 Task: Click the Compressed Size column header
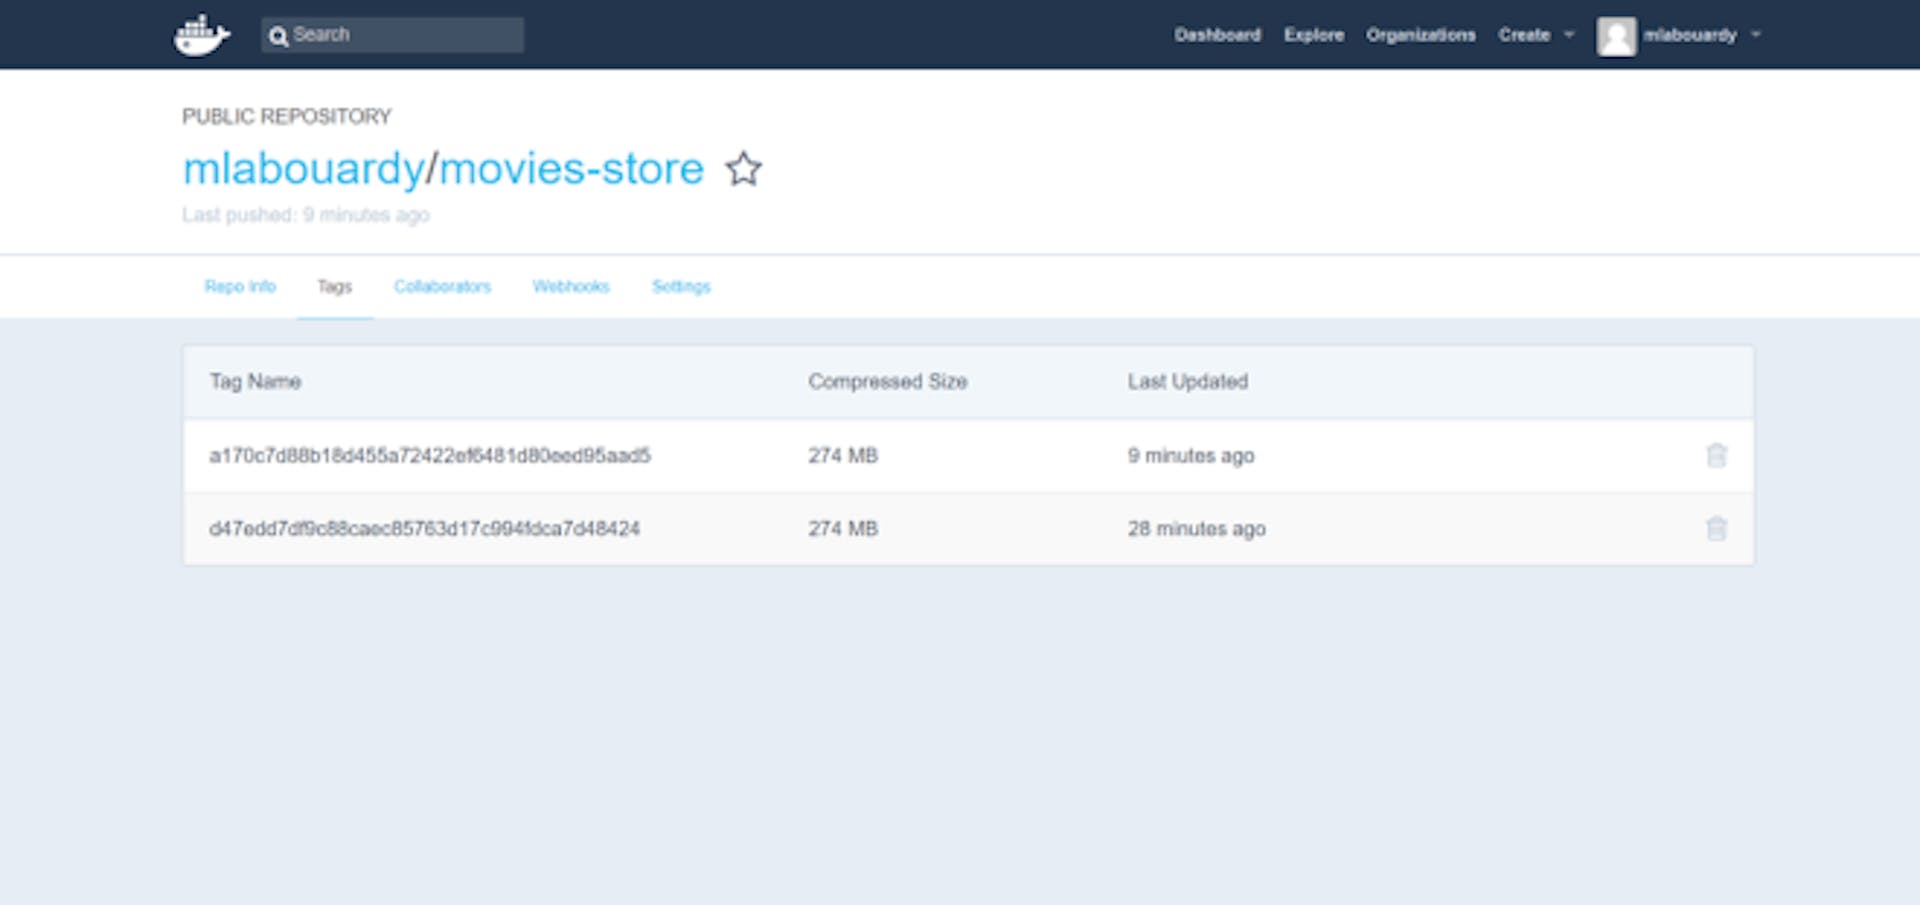(887, 382)
